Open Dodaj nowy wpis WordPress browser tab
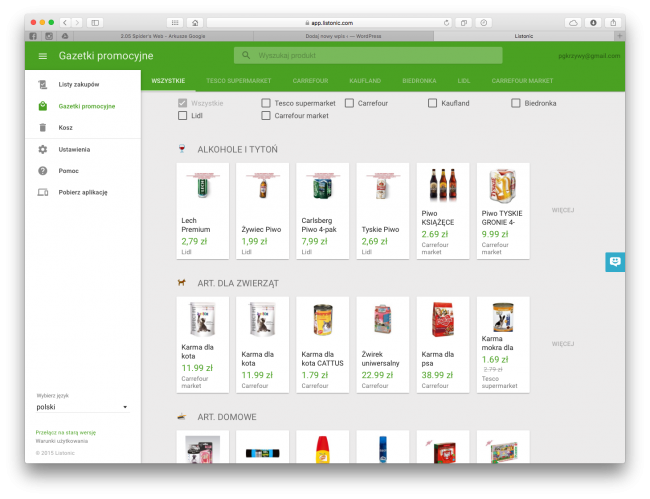 (x=343, y=36)
